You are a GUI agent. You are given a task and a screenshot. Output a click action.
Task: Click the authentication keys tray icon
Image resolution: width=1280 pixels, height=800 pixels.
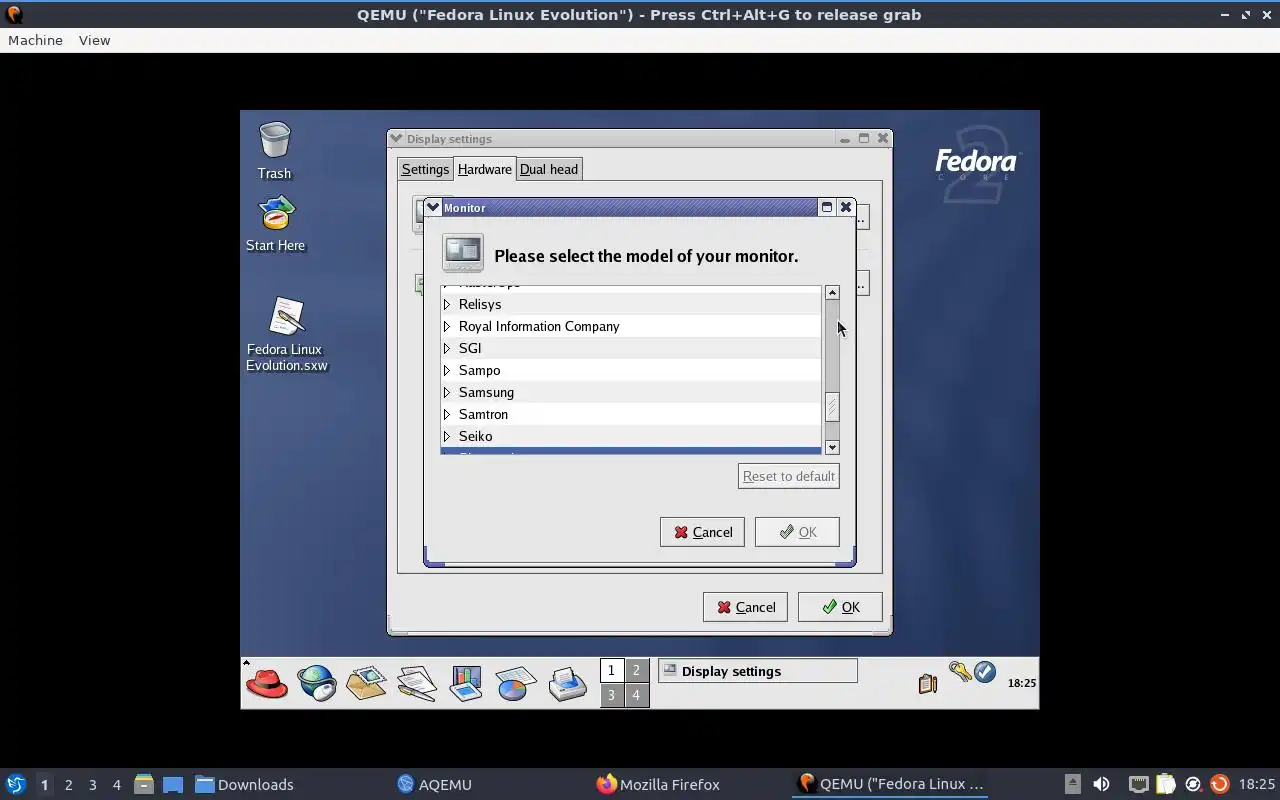click(x=960, y=672)
